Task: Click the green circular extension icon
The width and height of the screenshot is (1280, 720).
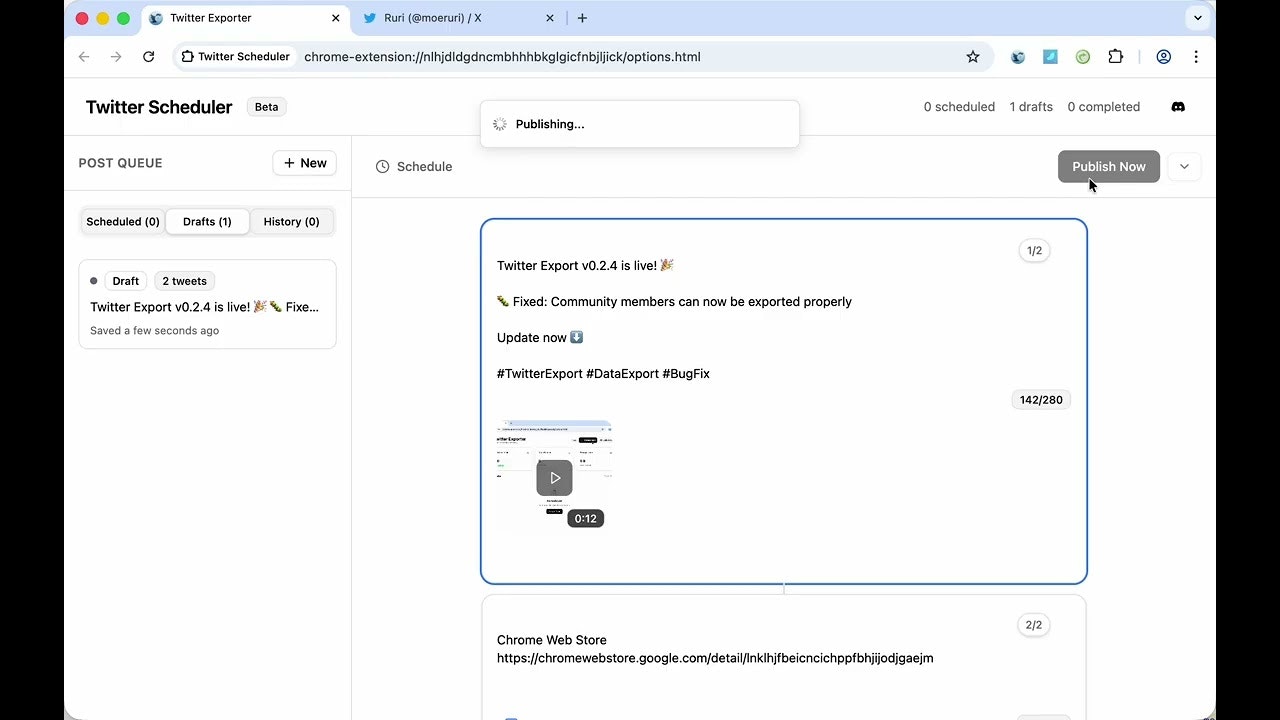Action: (x=1083, y=57)
